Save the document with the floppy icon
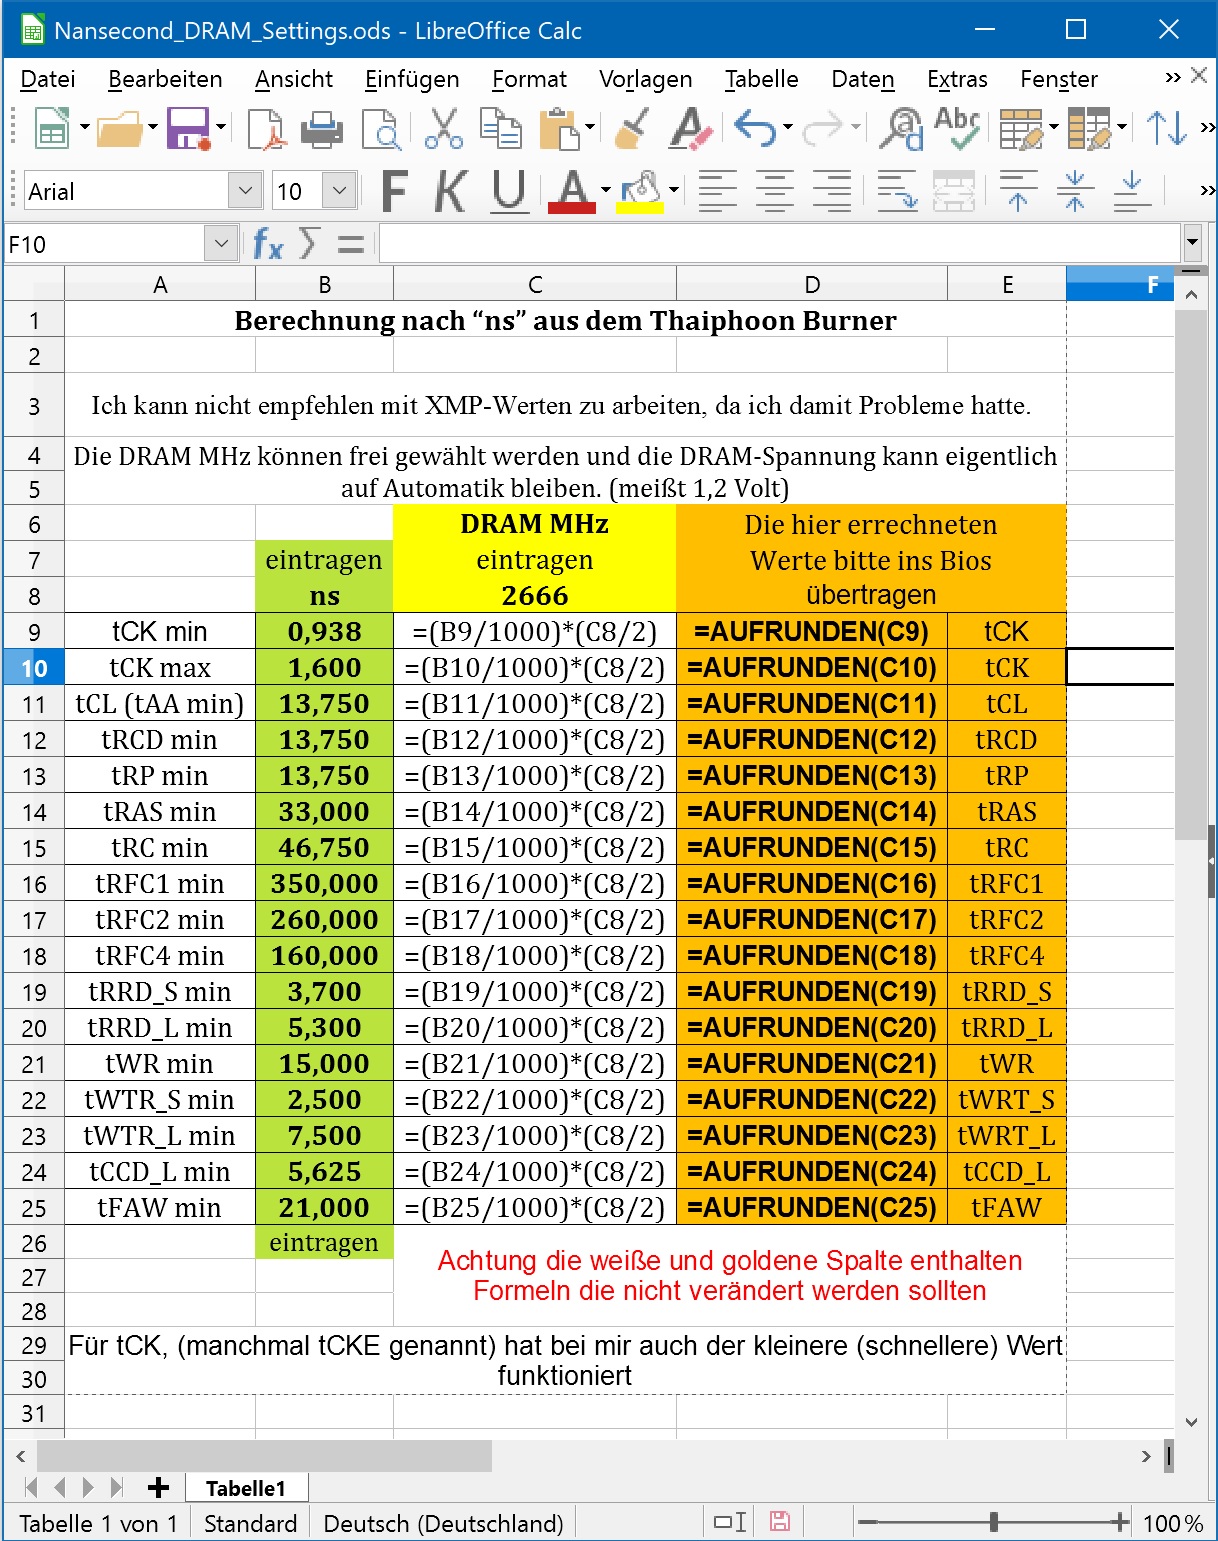The image size is (1218, 1541). pos(188,128)
